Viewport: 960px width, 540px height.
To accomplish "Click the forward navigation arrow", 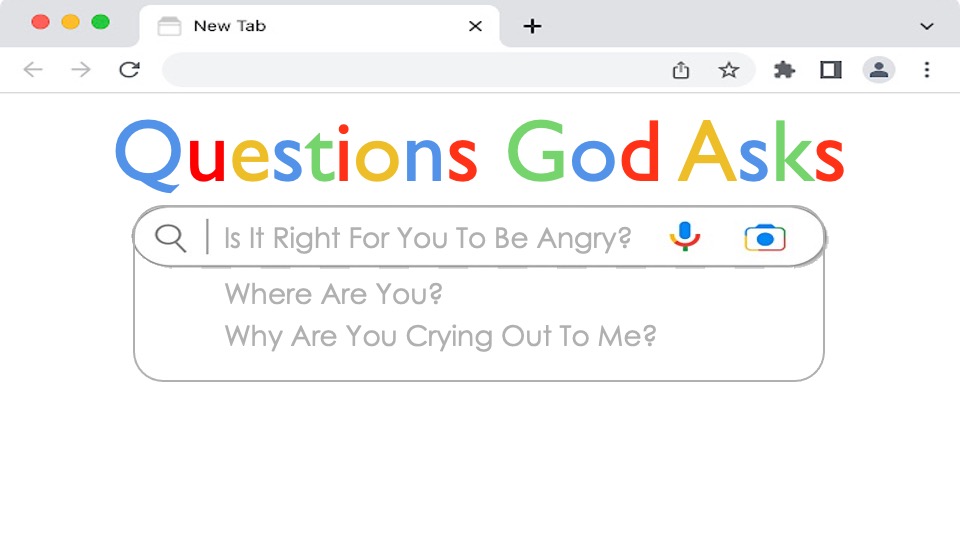I will point(81,70).
